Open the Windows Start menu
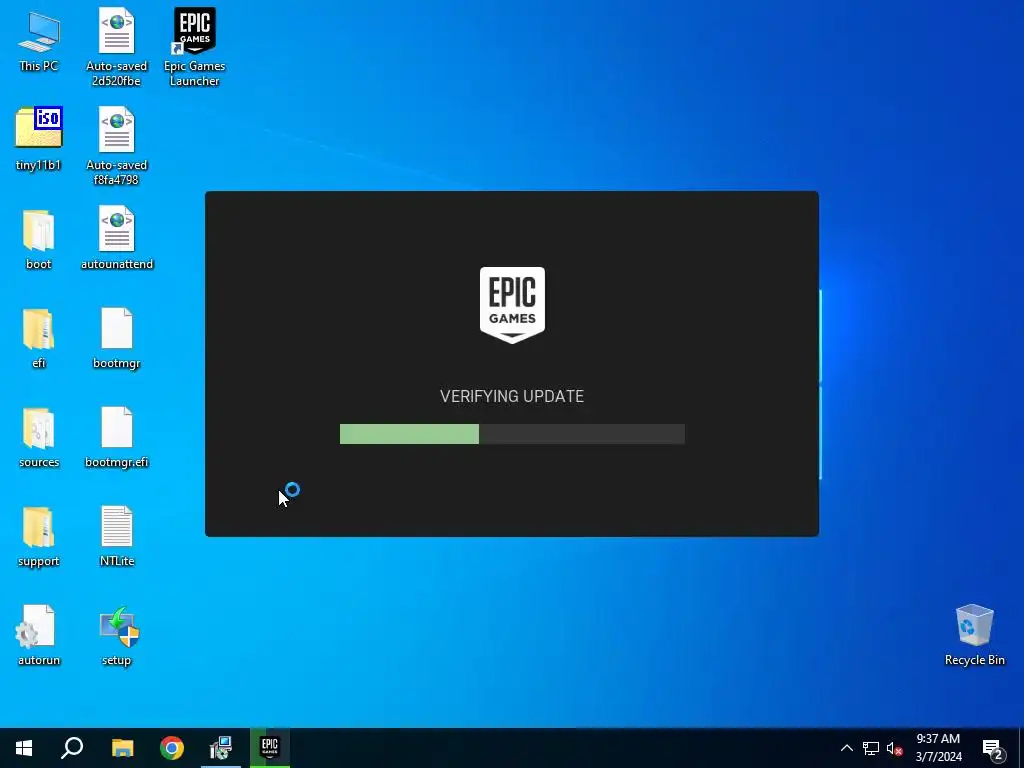Viewport: 1024px width, 768px height. [24, 748]
